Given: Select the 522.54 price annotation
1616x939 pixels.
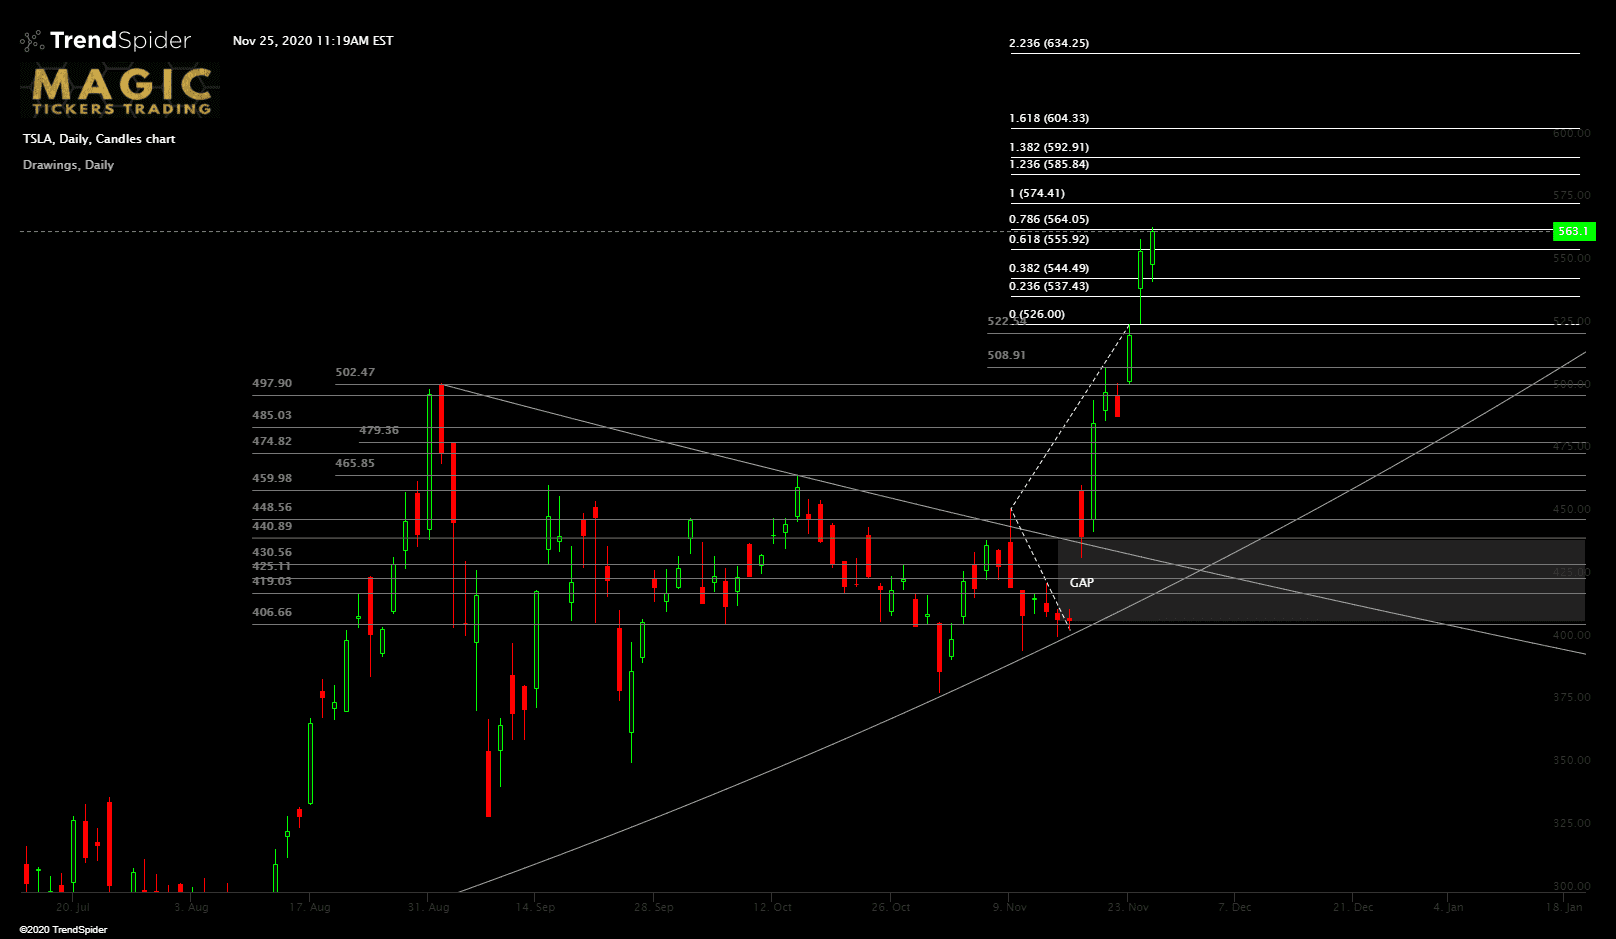Looking at the screenshot, I should point(1006,320).
